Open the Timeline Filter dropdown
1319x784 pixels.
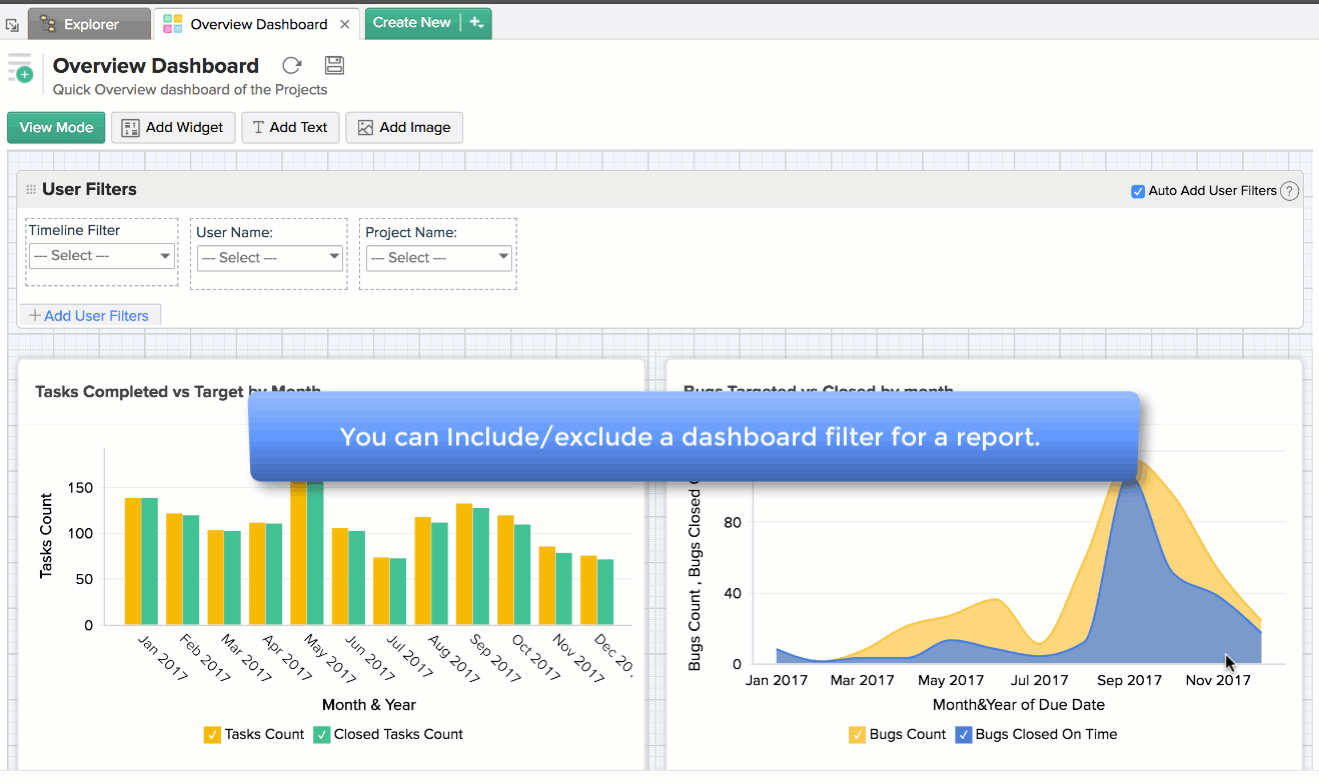click(x=101, y=256)
